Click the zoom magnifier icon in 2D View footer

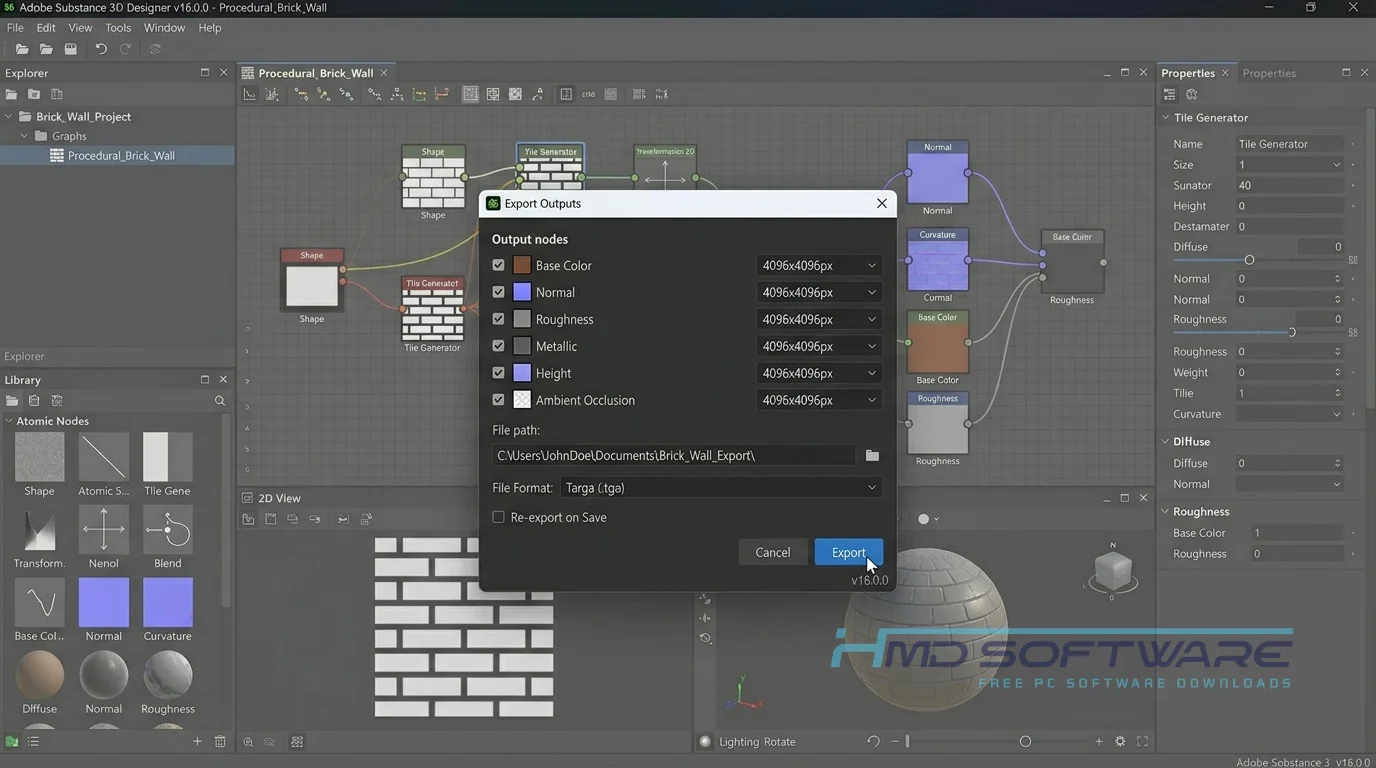coord(248,741)
